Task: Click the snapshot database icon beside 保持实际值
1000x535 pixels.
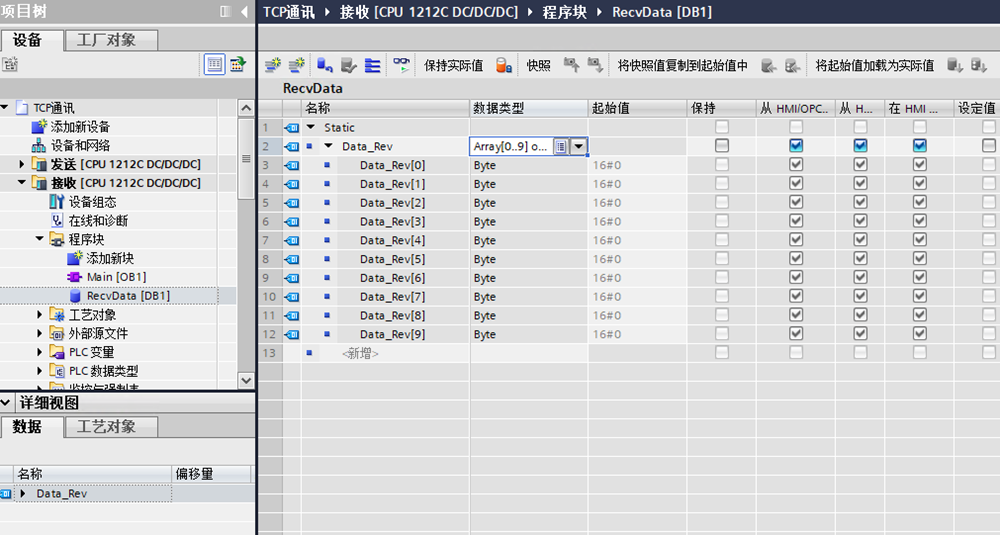Action: (504, 65)
